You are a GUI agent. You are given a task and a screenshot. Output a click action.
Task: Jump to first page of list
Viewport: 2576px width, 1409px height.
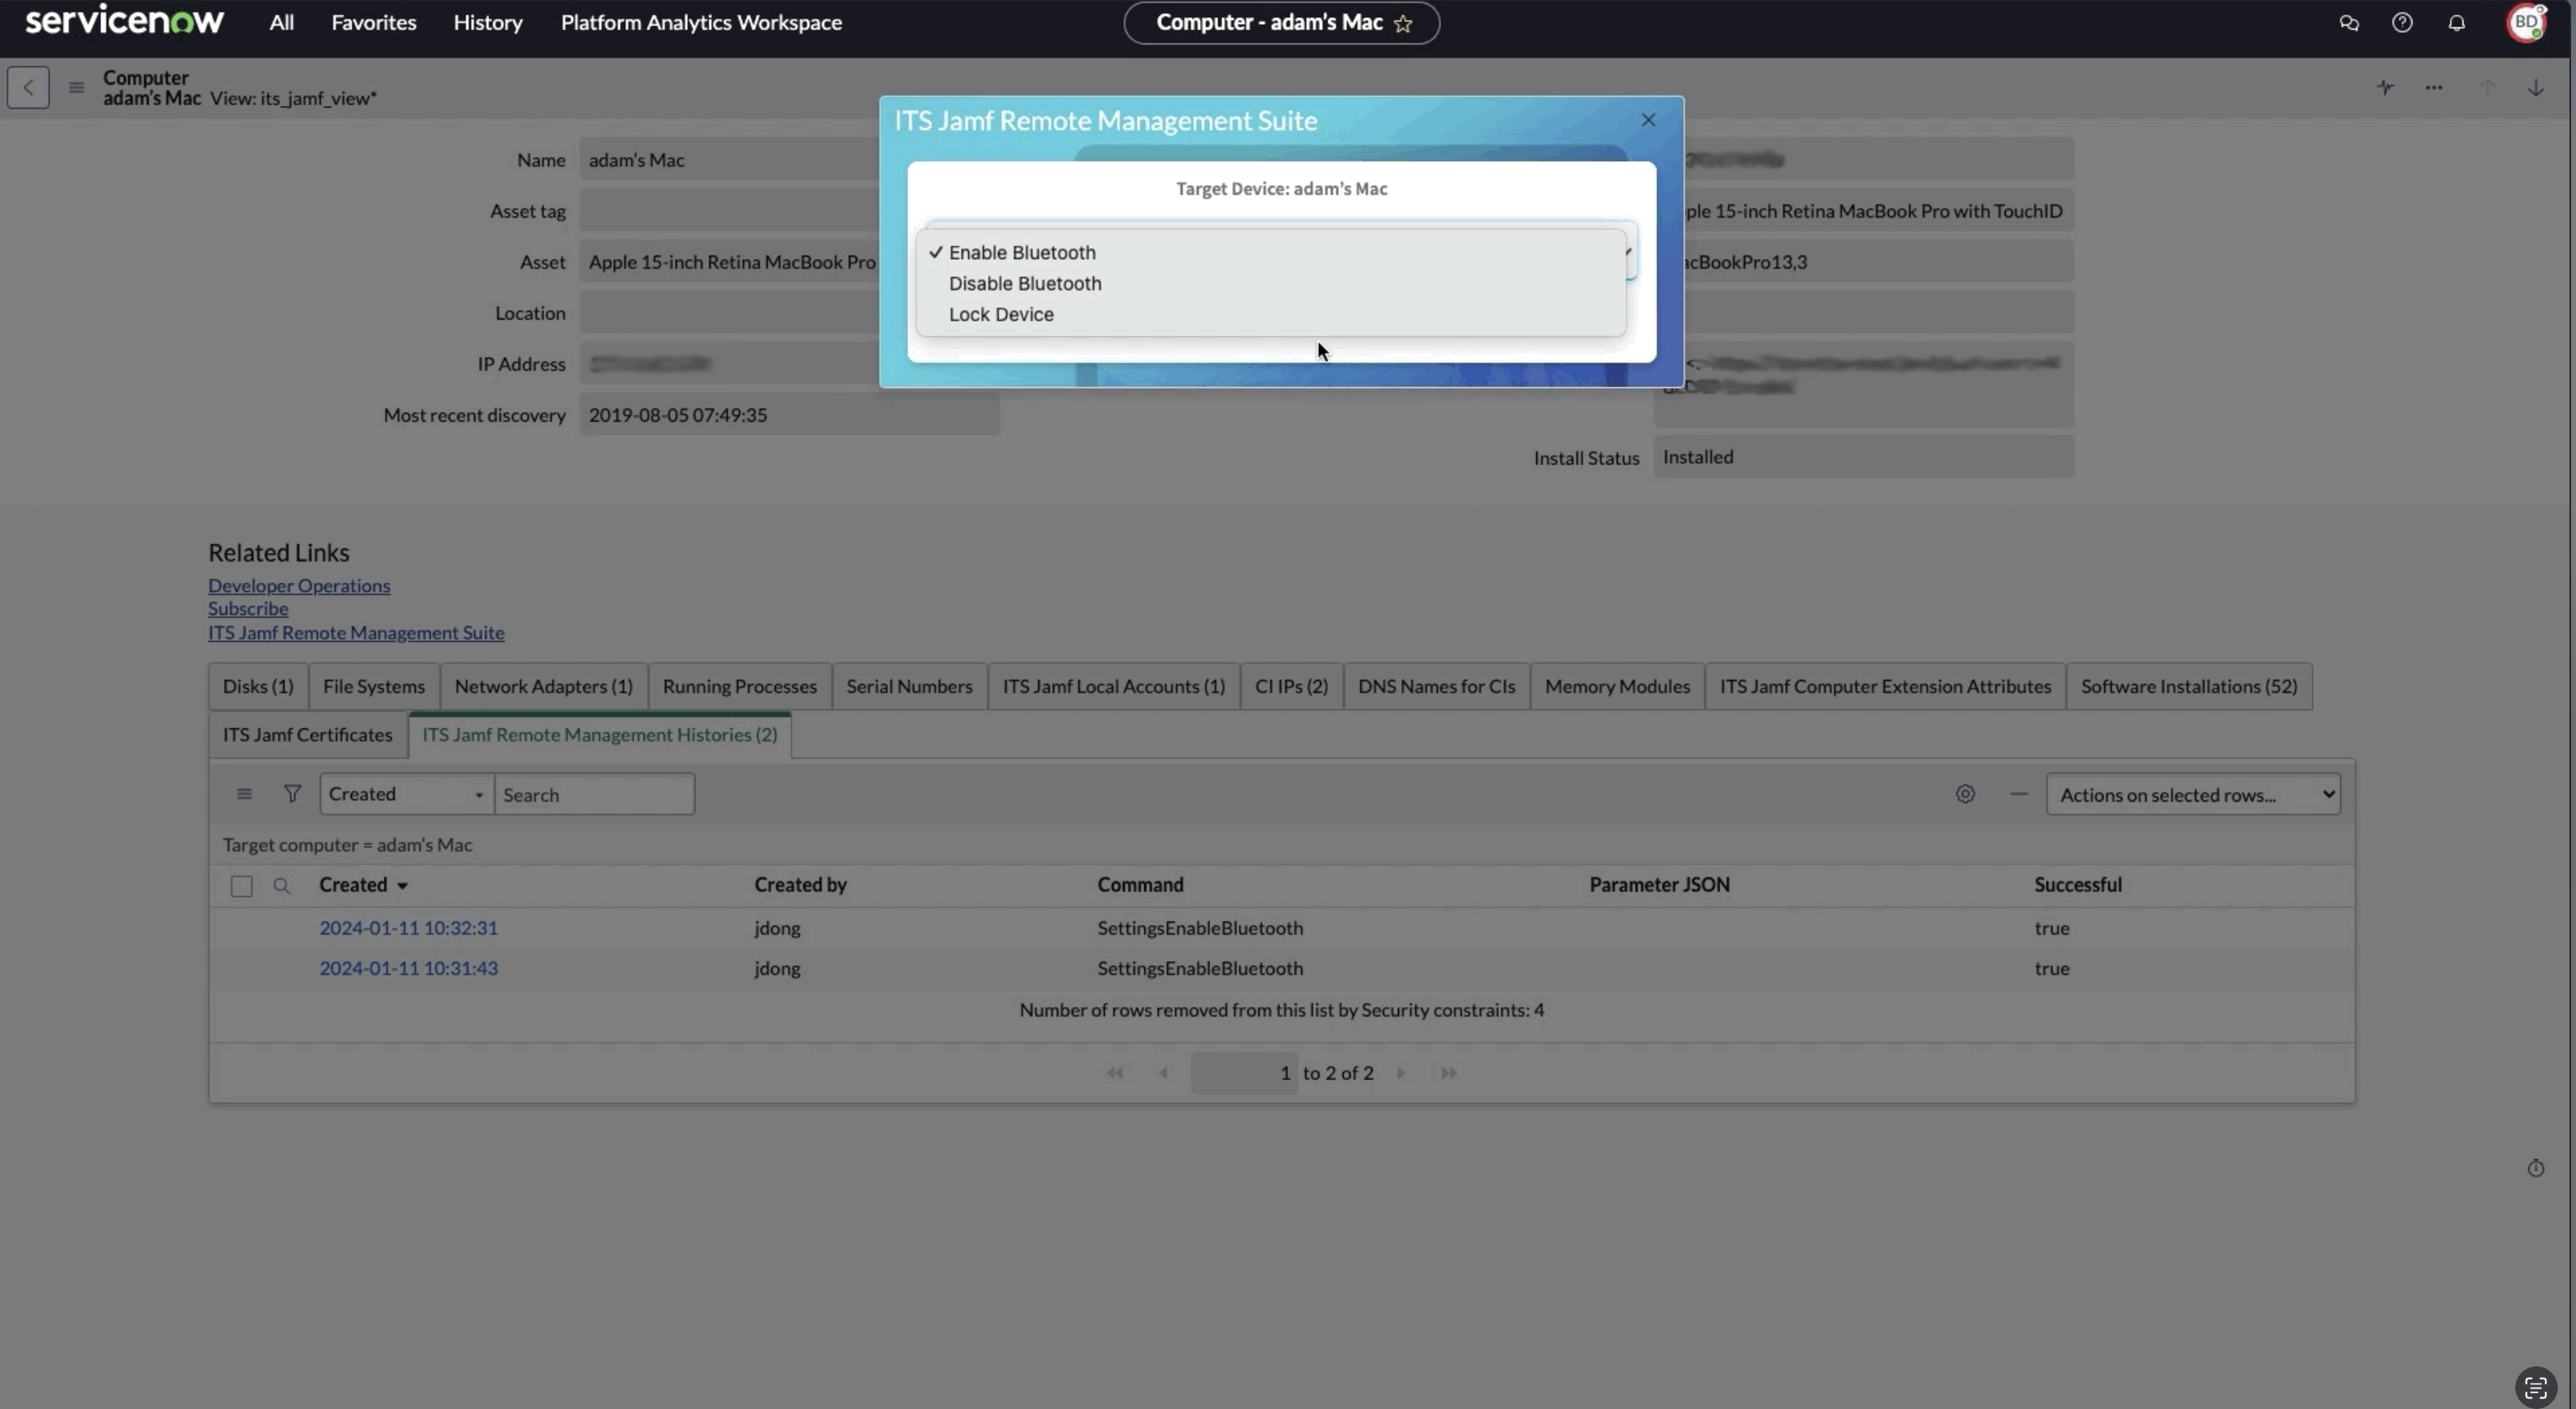coord(1115,1073)
